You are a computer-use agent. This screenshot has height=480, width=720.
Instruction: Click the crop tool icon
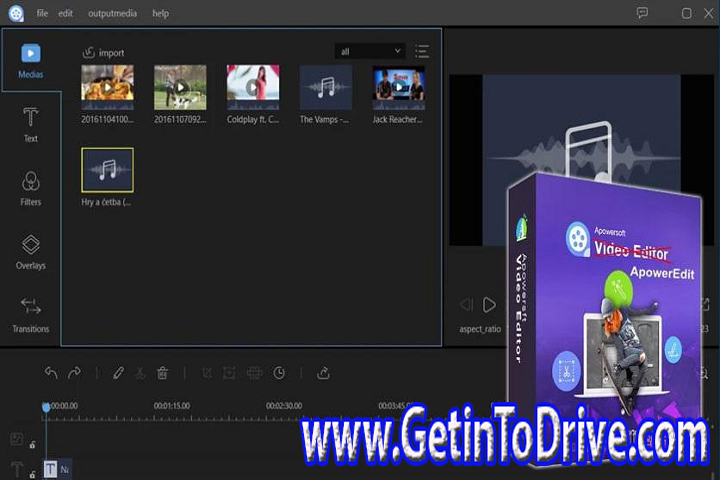coord(207,373)
